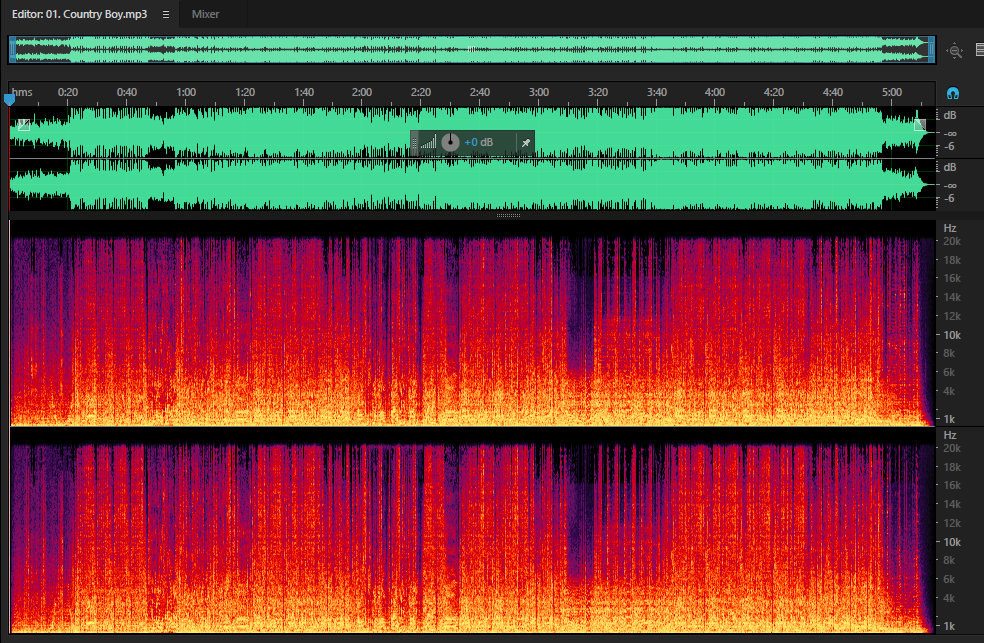Click the blue headphones icon by the ruler
This screenshot has height=643, width=984.
click(x=953, y=94)
